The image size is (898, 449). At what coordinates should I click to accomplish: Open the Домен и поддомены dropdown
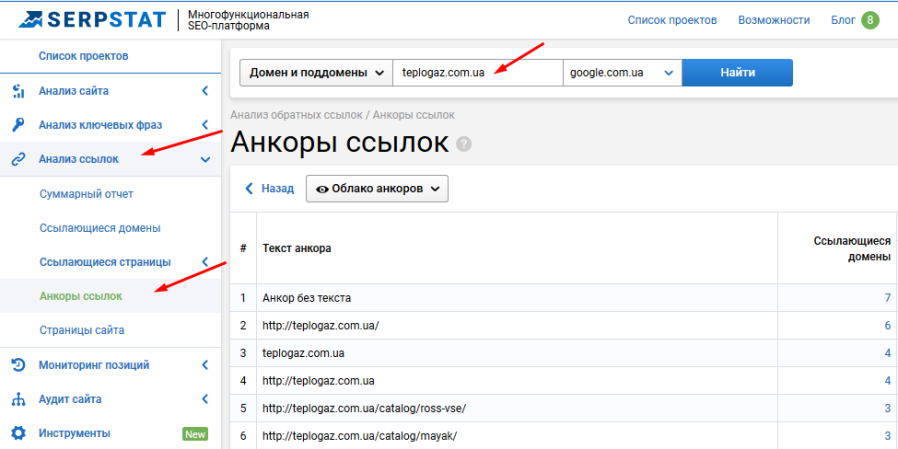tap(316, 73)
